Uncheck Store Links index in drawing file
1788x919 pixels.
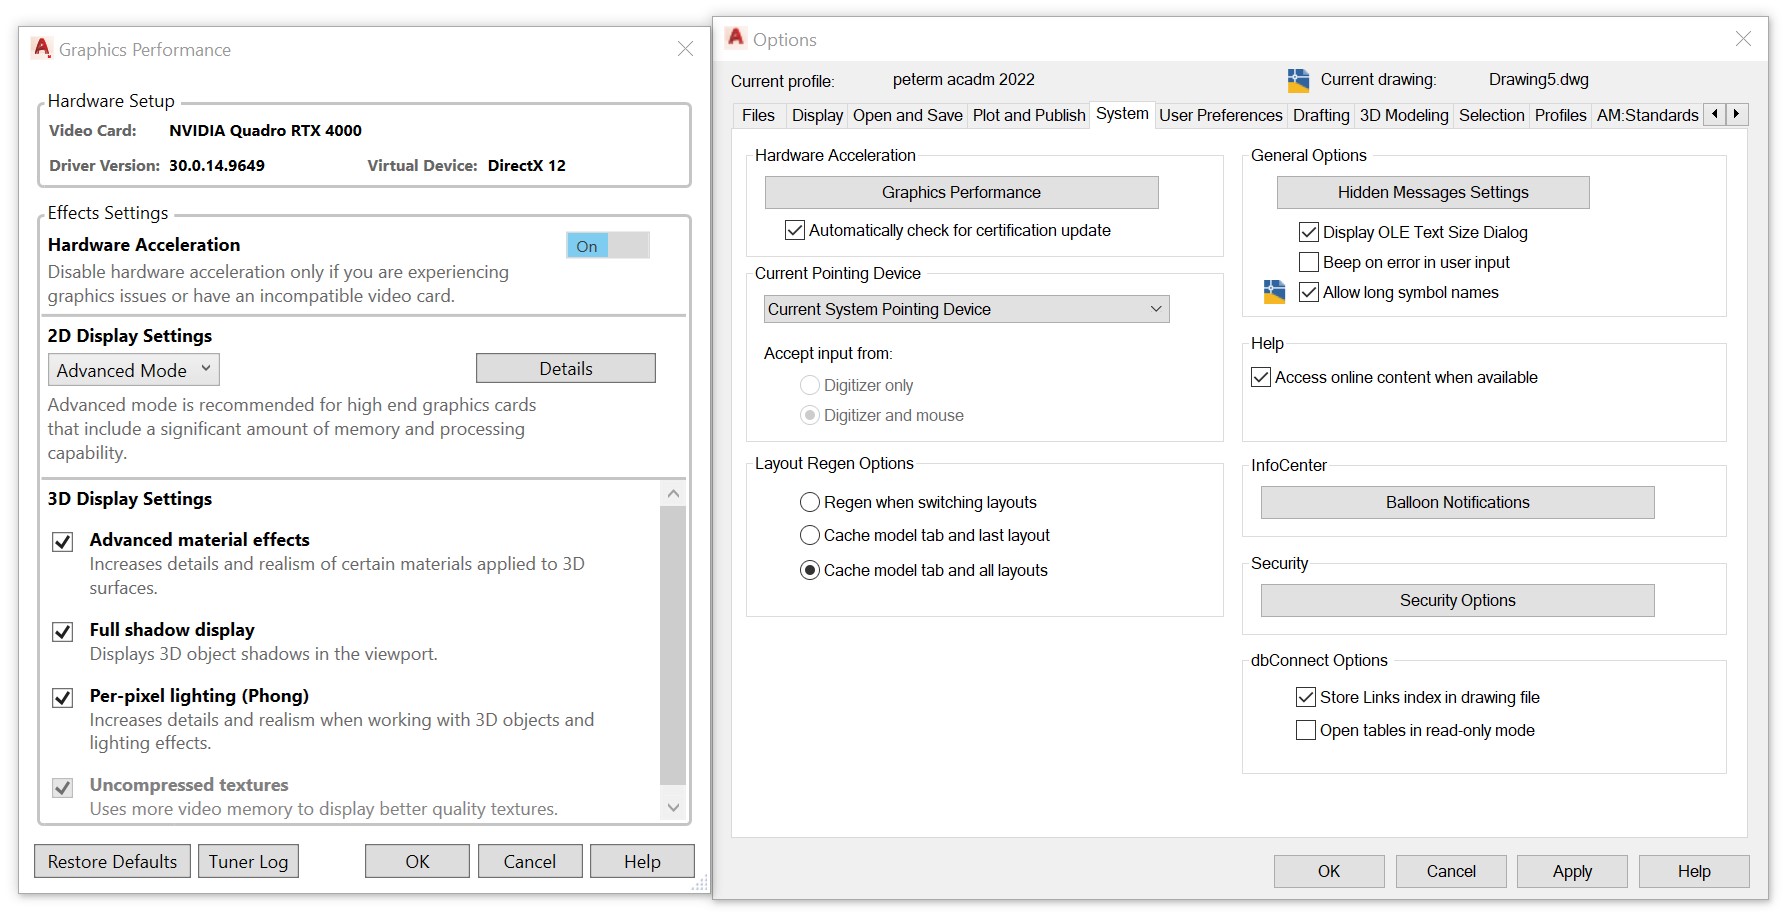[1305, 697]
